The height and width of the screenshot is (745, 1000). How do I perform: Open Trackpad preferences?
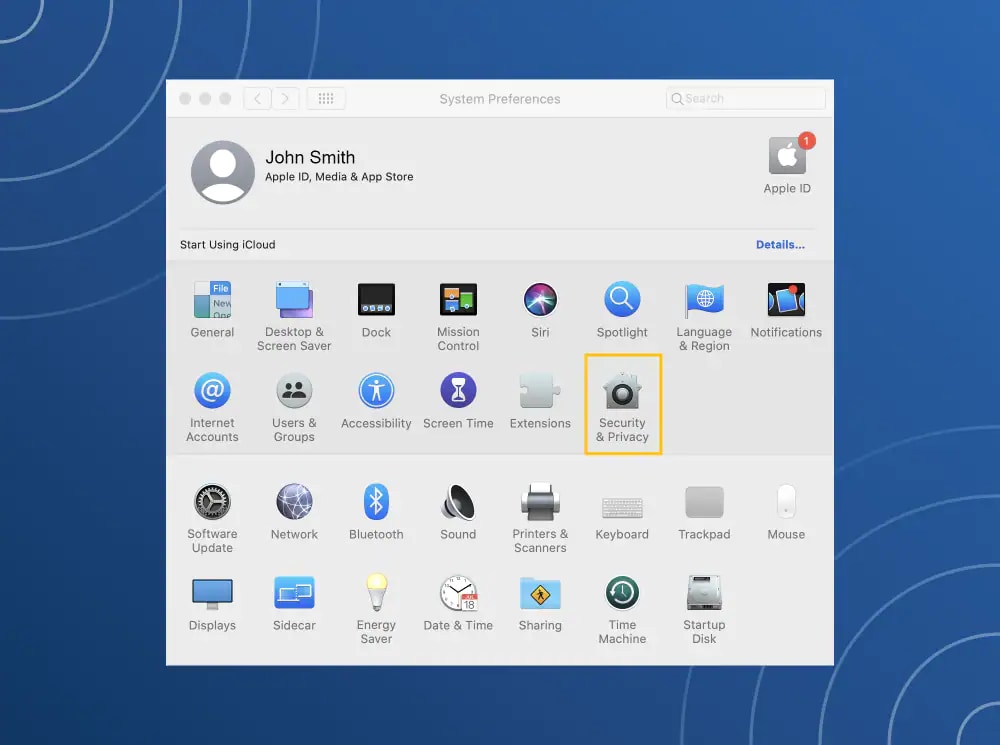click(x=704, y=512)
